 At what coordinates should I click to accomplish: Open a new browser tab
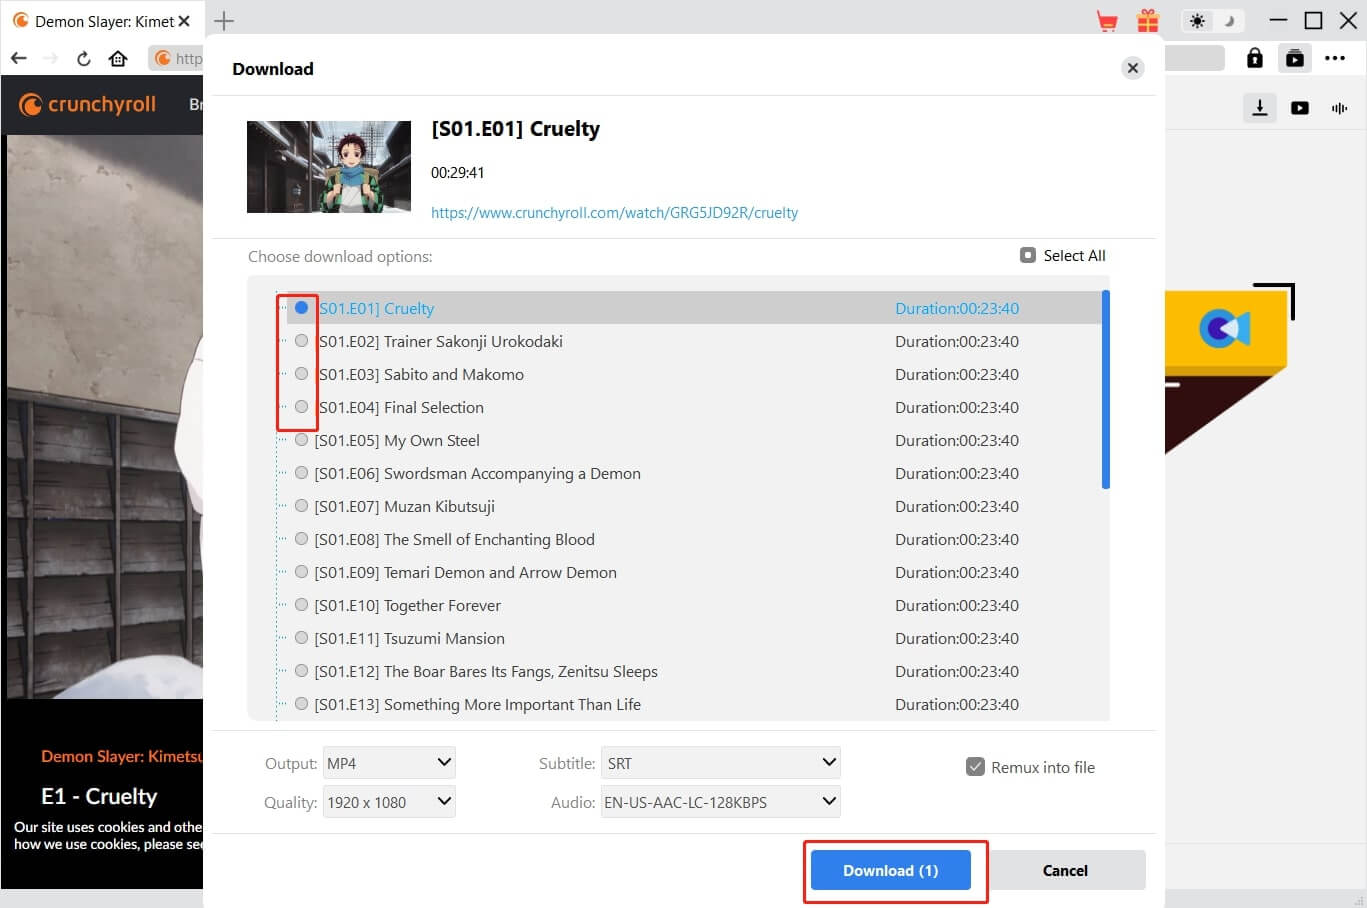(224, 21)
